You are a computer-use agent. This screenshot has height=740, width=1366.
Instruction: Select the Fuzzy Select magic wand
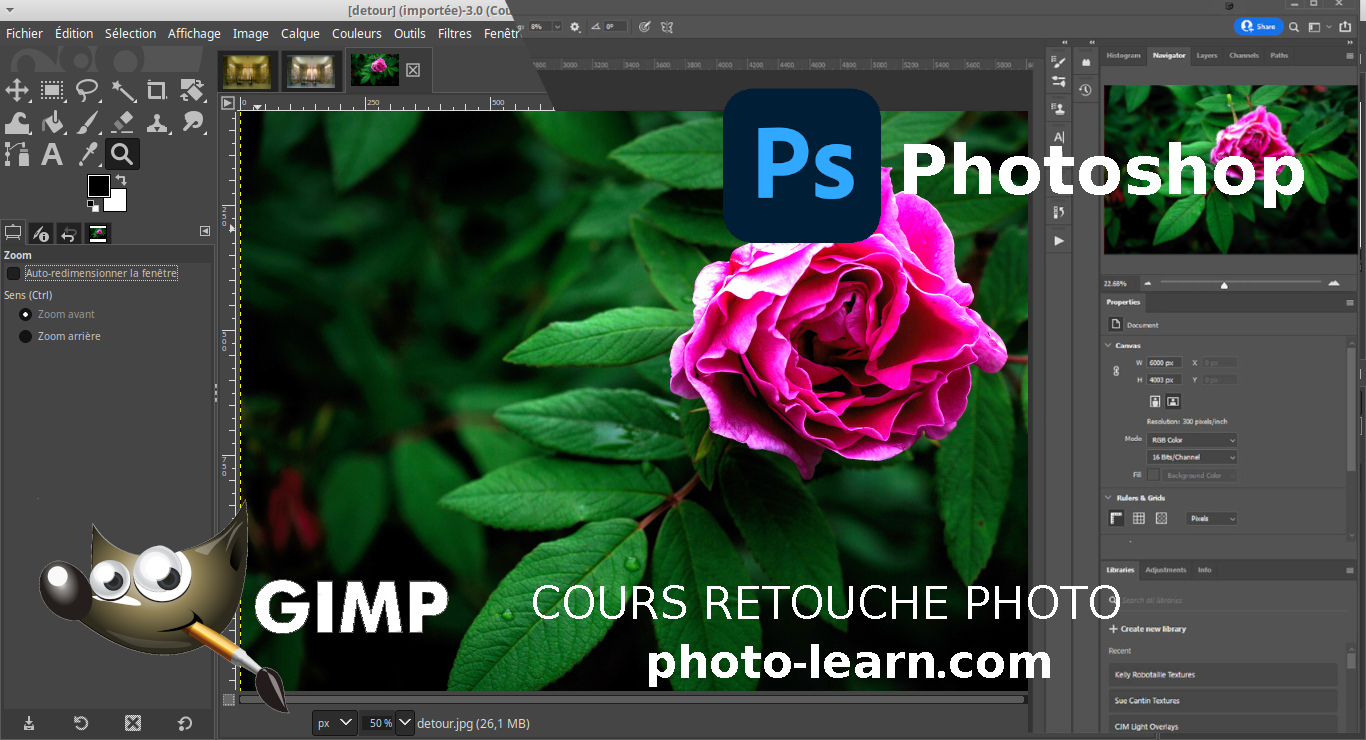point(122,91)
